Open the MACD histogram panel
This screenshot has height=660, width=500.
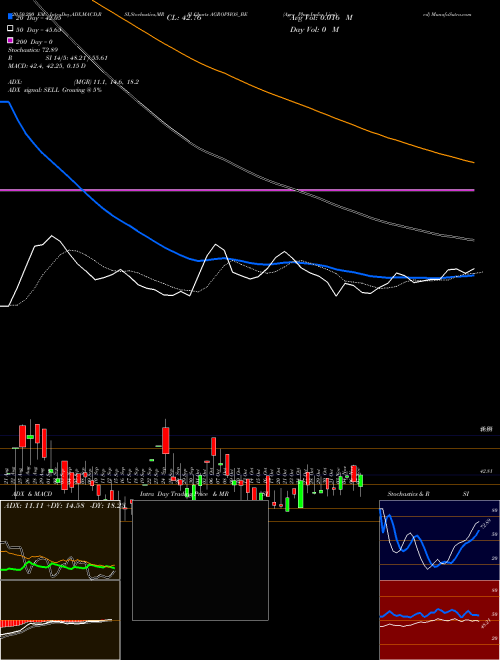(x=60, y=620)
